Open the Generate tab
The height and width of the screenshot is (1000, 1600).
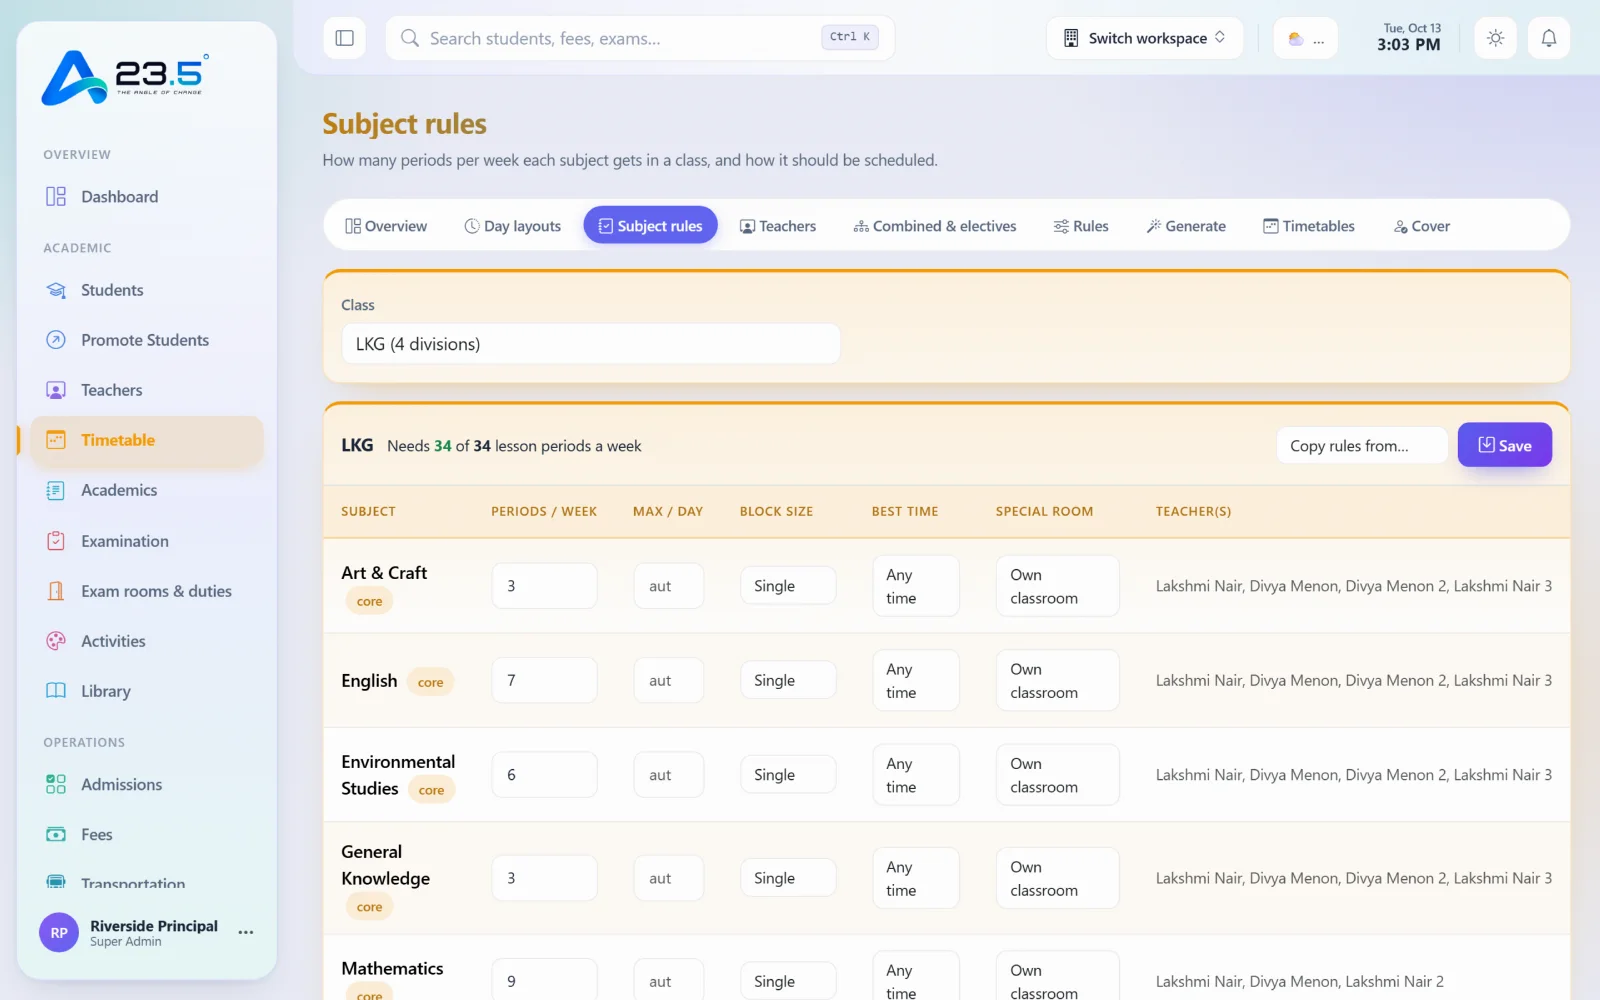pyautogui.click(x=1186, y=226)
